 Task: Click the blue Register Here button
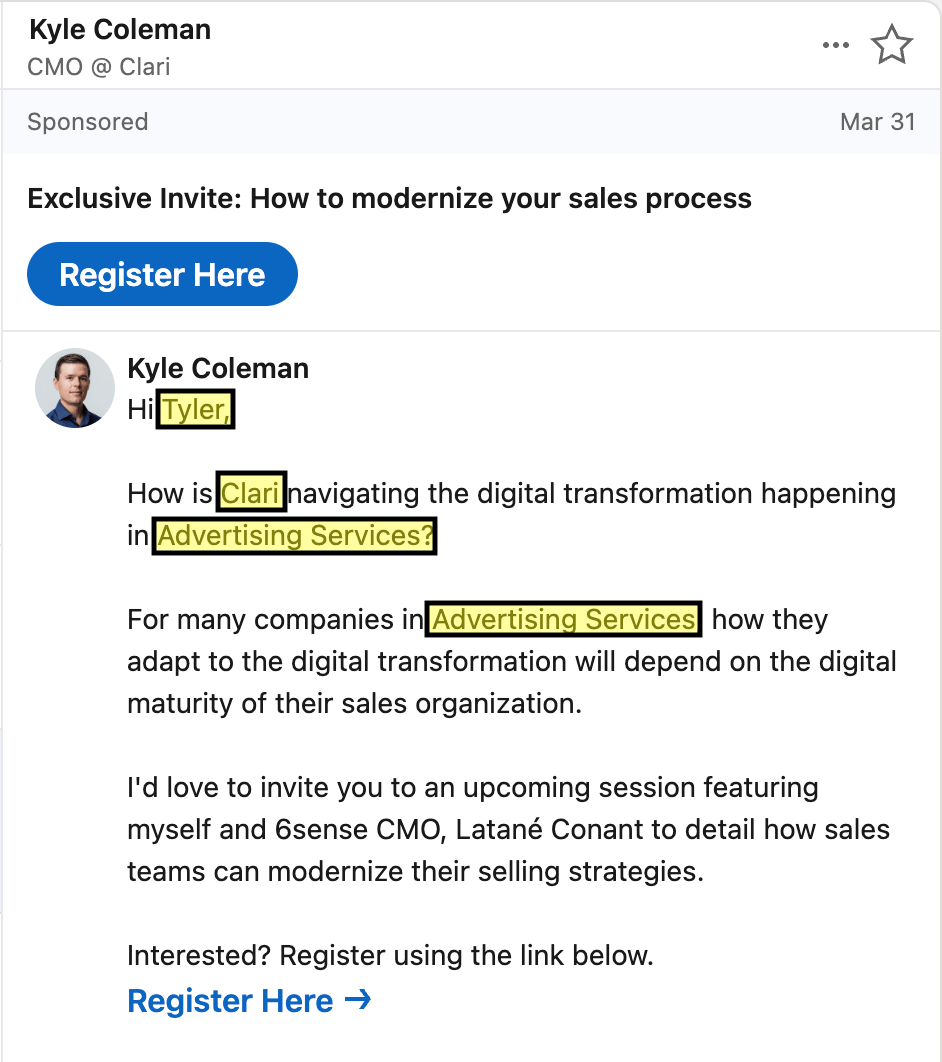[x=163, y=274]
